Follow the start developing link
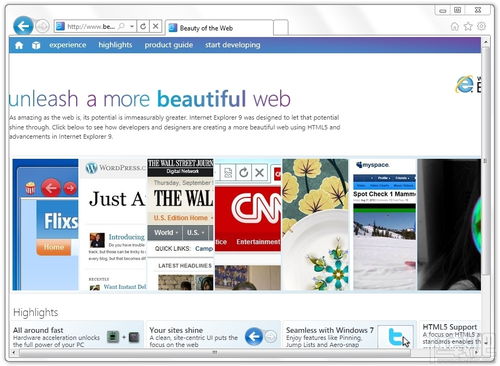The width and height of the screenshot is (500, 366). click(233, 45)
